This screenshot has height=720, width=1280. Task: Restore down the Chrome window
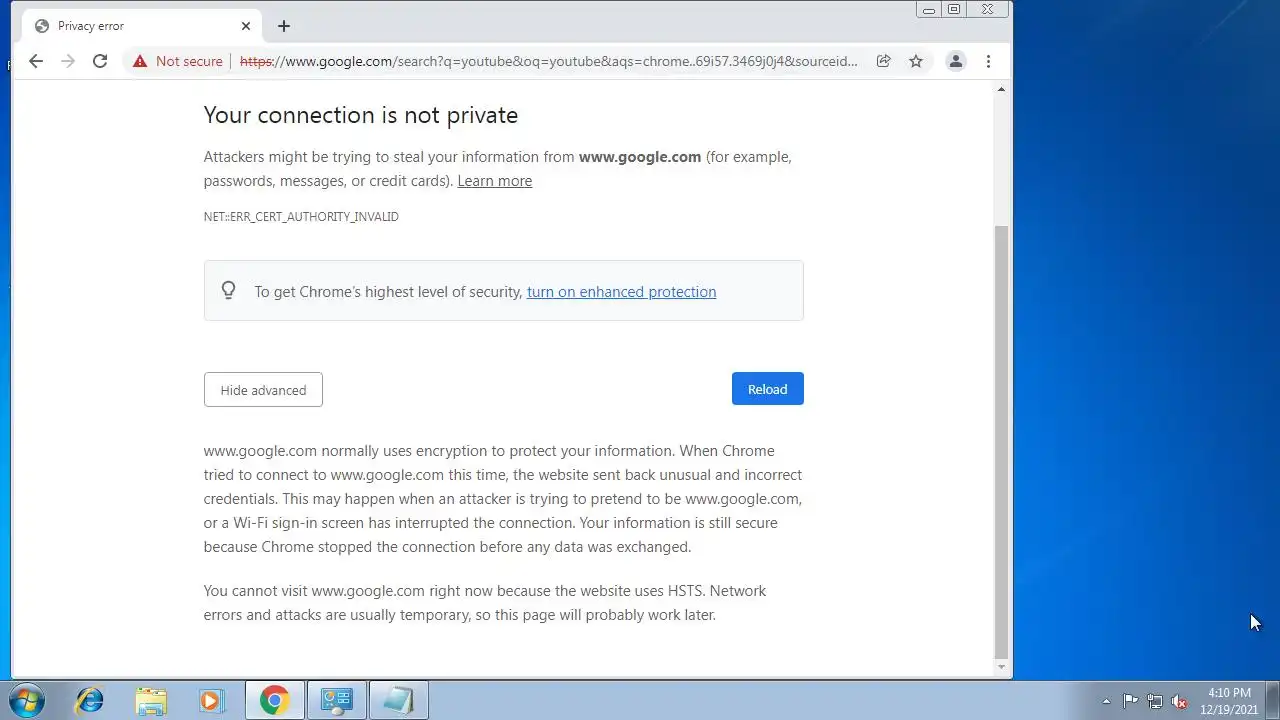pos(954,9)
